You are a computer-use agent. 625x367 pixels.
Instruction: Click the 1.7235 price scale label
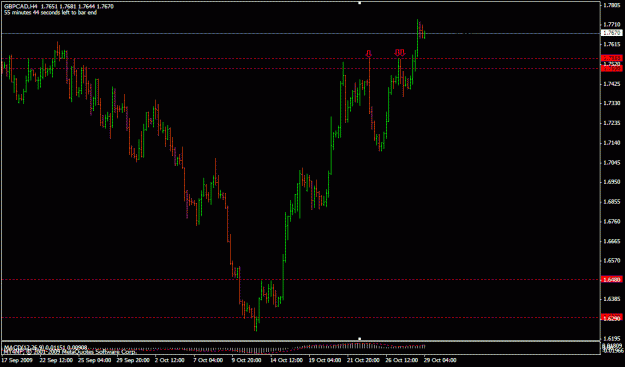coord(613,123)
